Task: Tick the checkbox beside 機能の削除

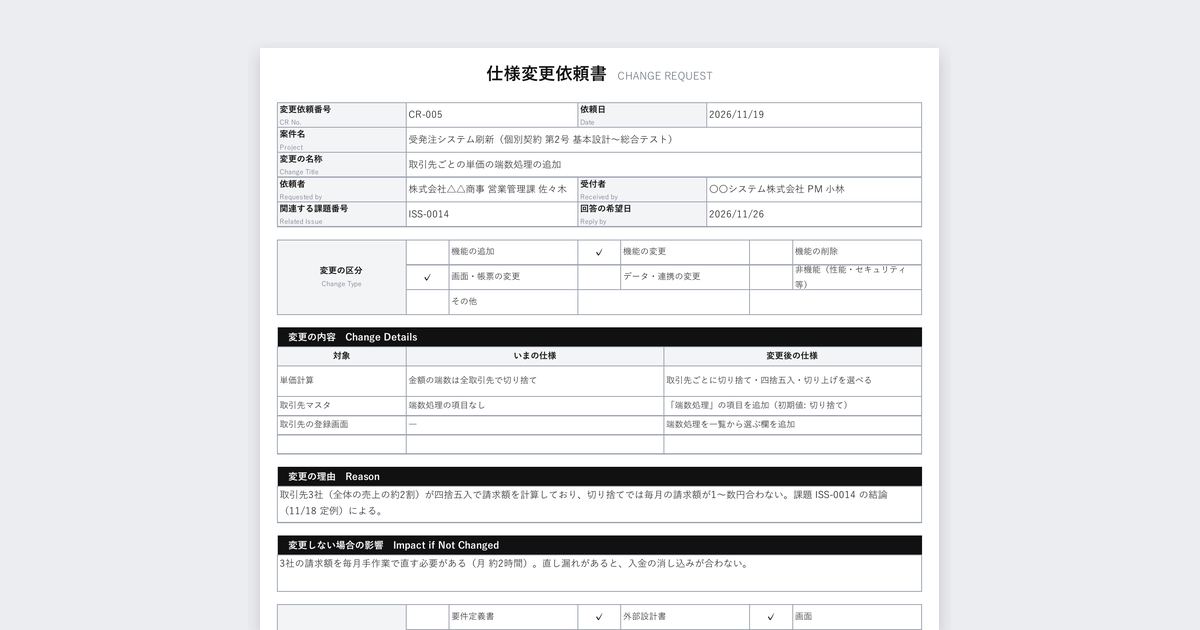Action: click(771, 252)
